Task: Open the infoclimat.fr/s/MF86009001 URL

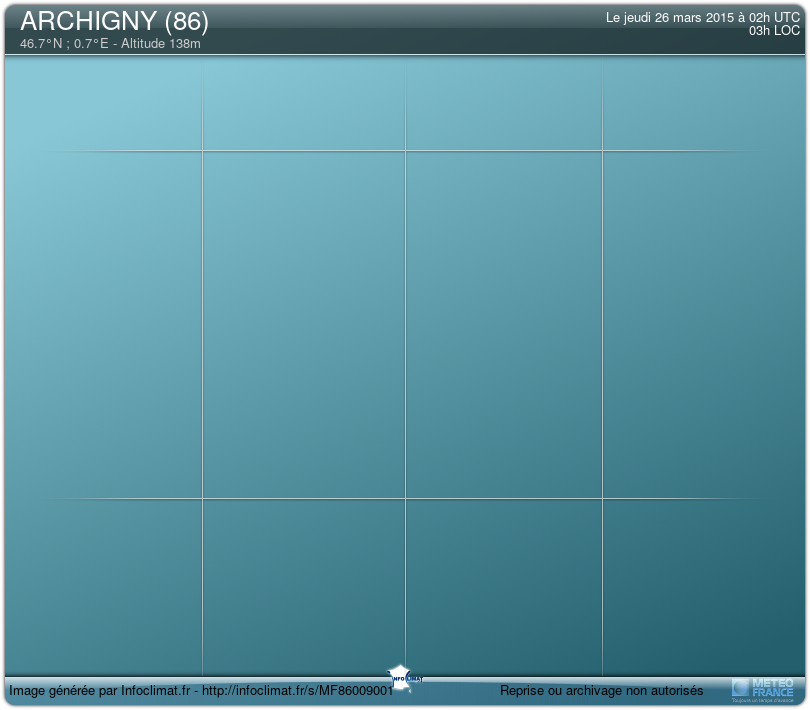Action: pos(299,691)
